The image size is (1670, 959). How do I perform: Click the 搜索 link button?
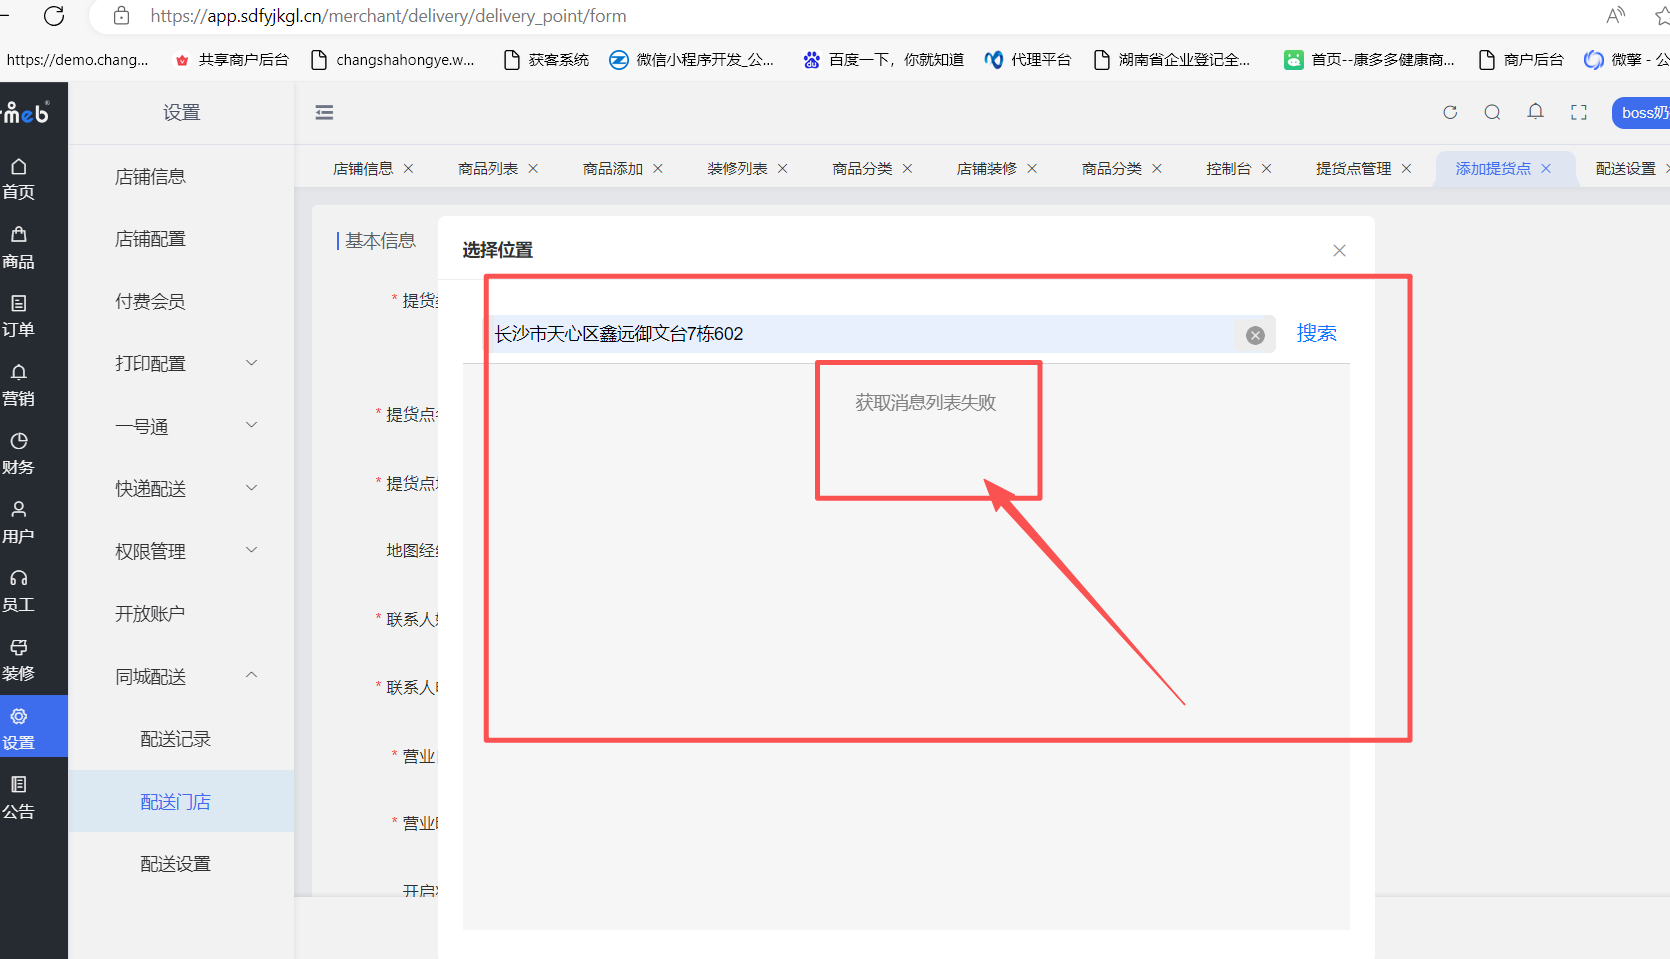(x=1316, y=333)
